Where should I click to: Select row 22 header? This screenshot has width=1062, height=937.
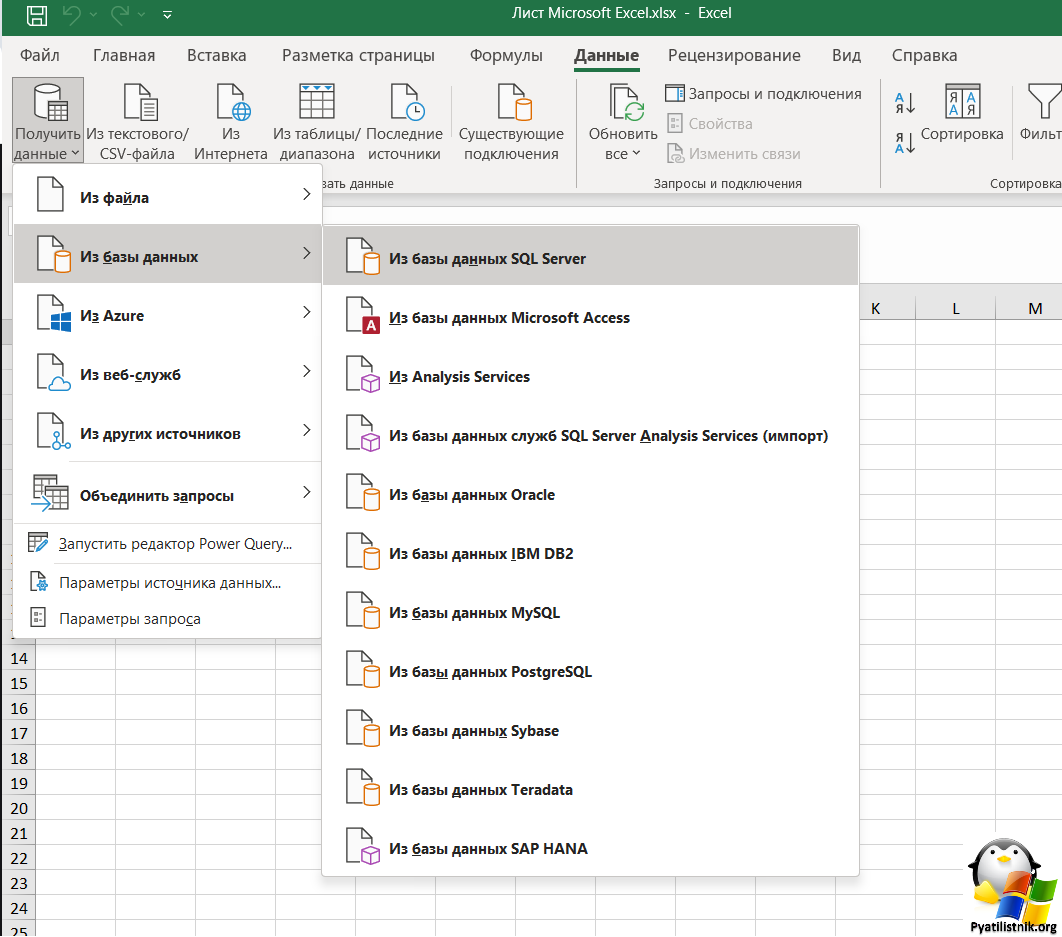point(19,858)
